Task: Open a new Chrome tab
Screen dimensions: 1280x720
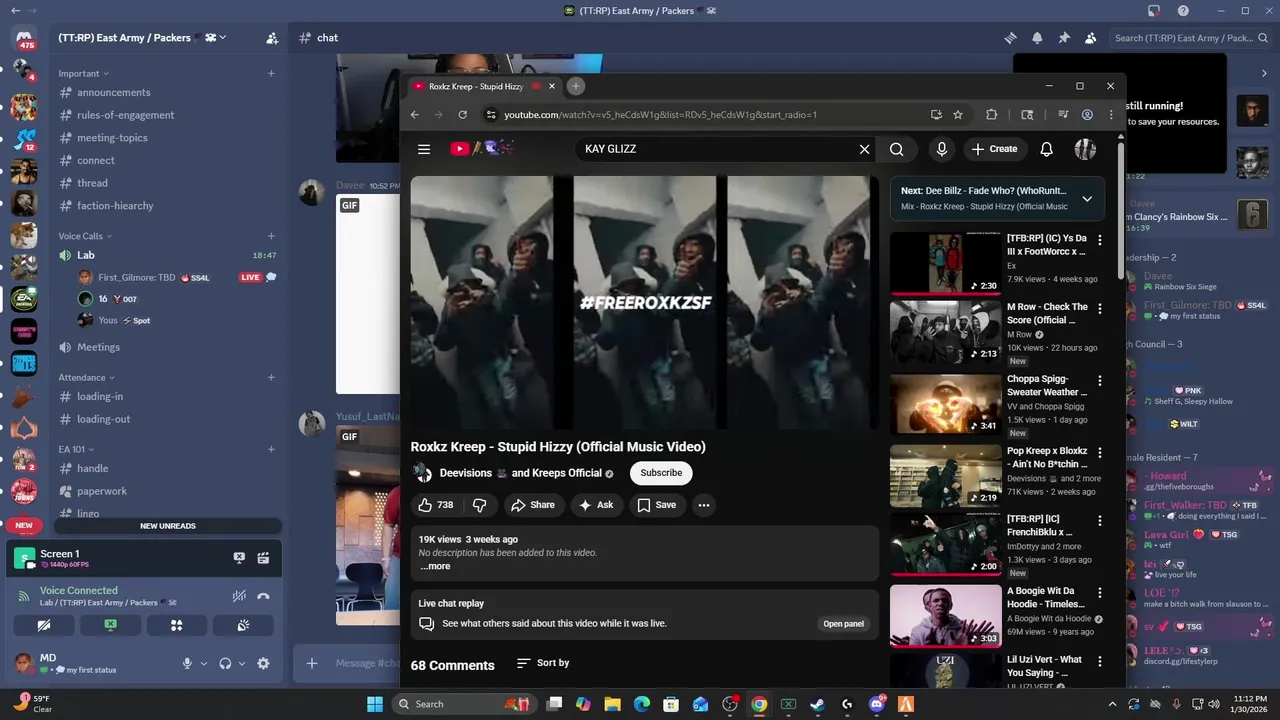Action: pyautogui.click(x=575, y=86)
